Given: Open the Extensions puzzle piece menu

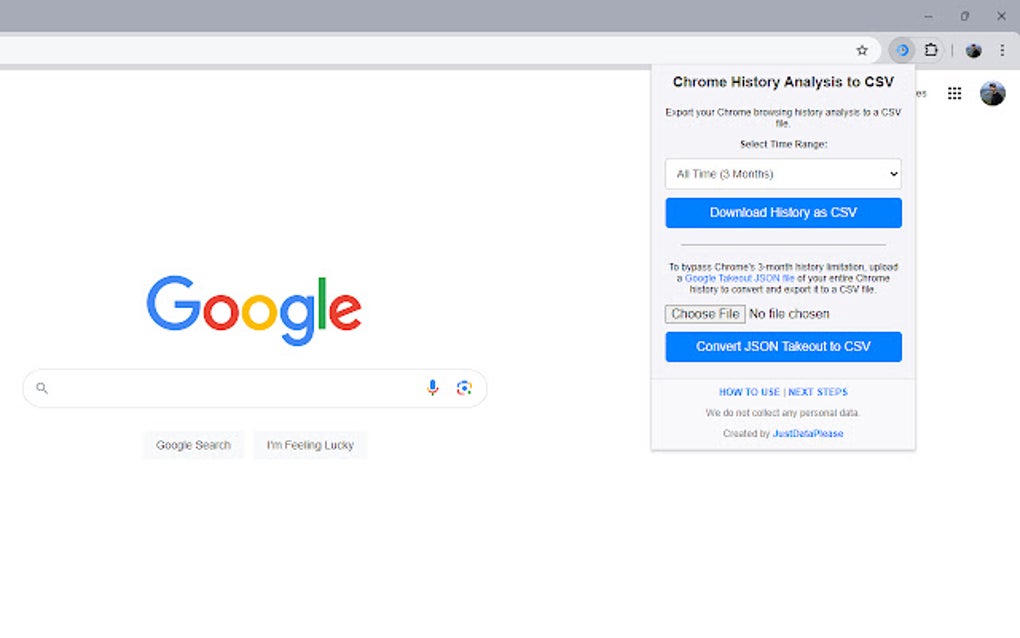Looking at the screenshot, I should 931,50.
